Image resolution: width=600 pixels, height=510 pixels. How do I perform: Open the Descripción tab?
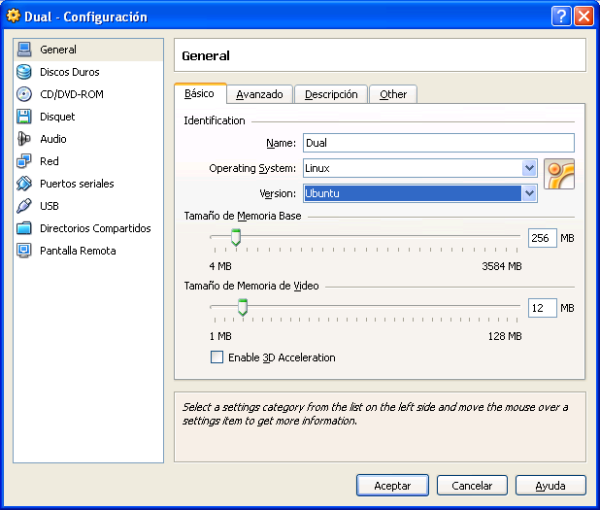click(331, 94)
